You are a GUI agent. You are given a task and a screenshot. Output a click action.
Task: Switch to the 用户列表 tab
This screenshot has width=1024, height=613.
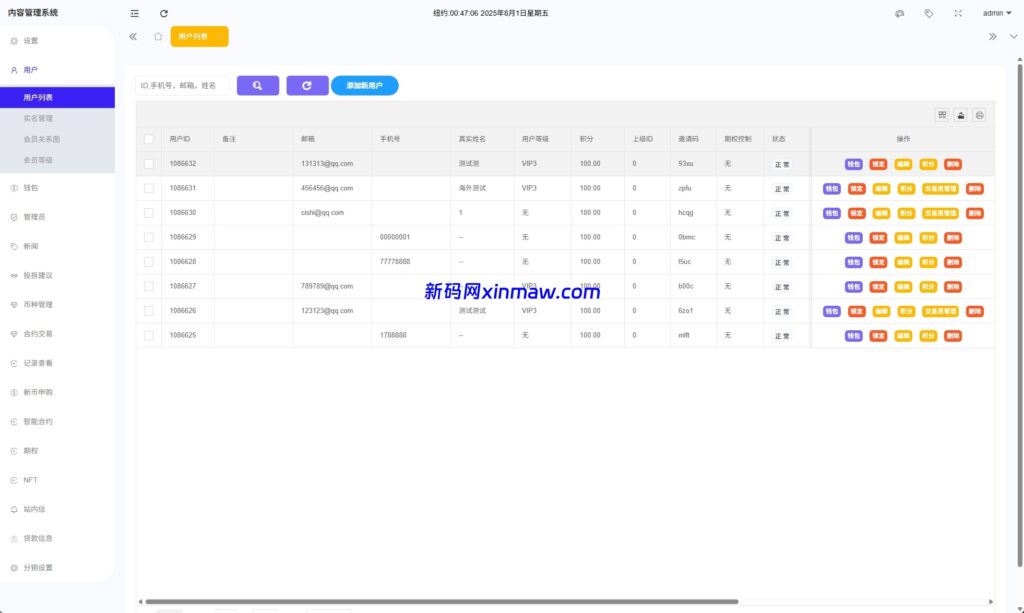click(x=193, y=36)
